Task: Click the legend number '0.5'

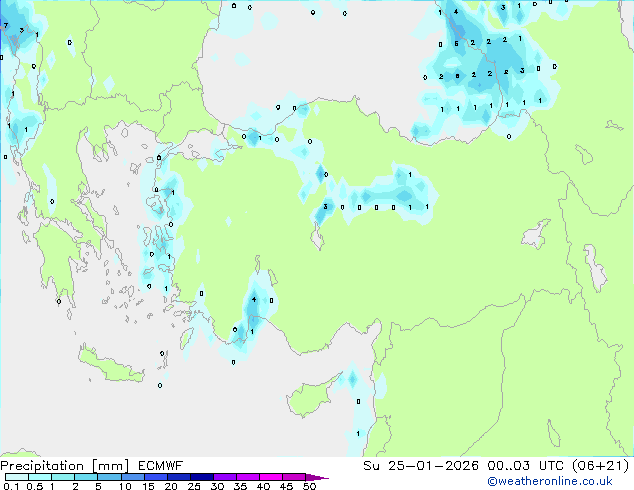Action: tap(35, 486)
